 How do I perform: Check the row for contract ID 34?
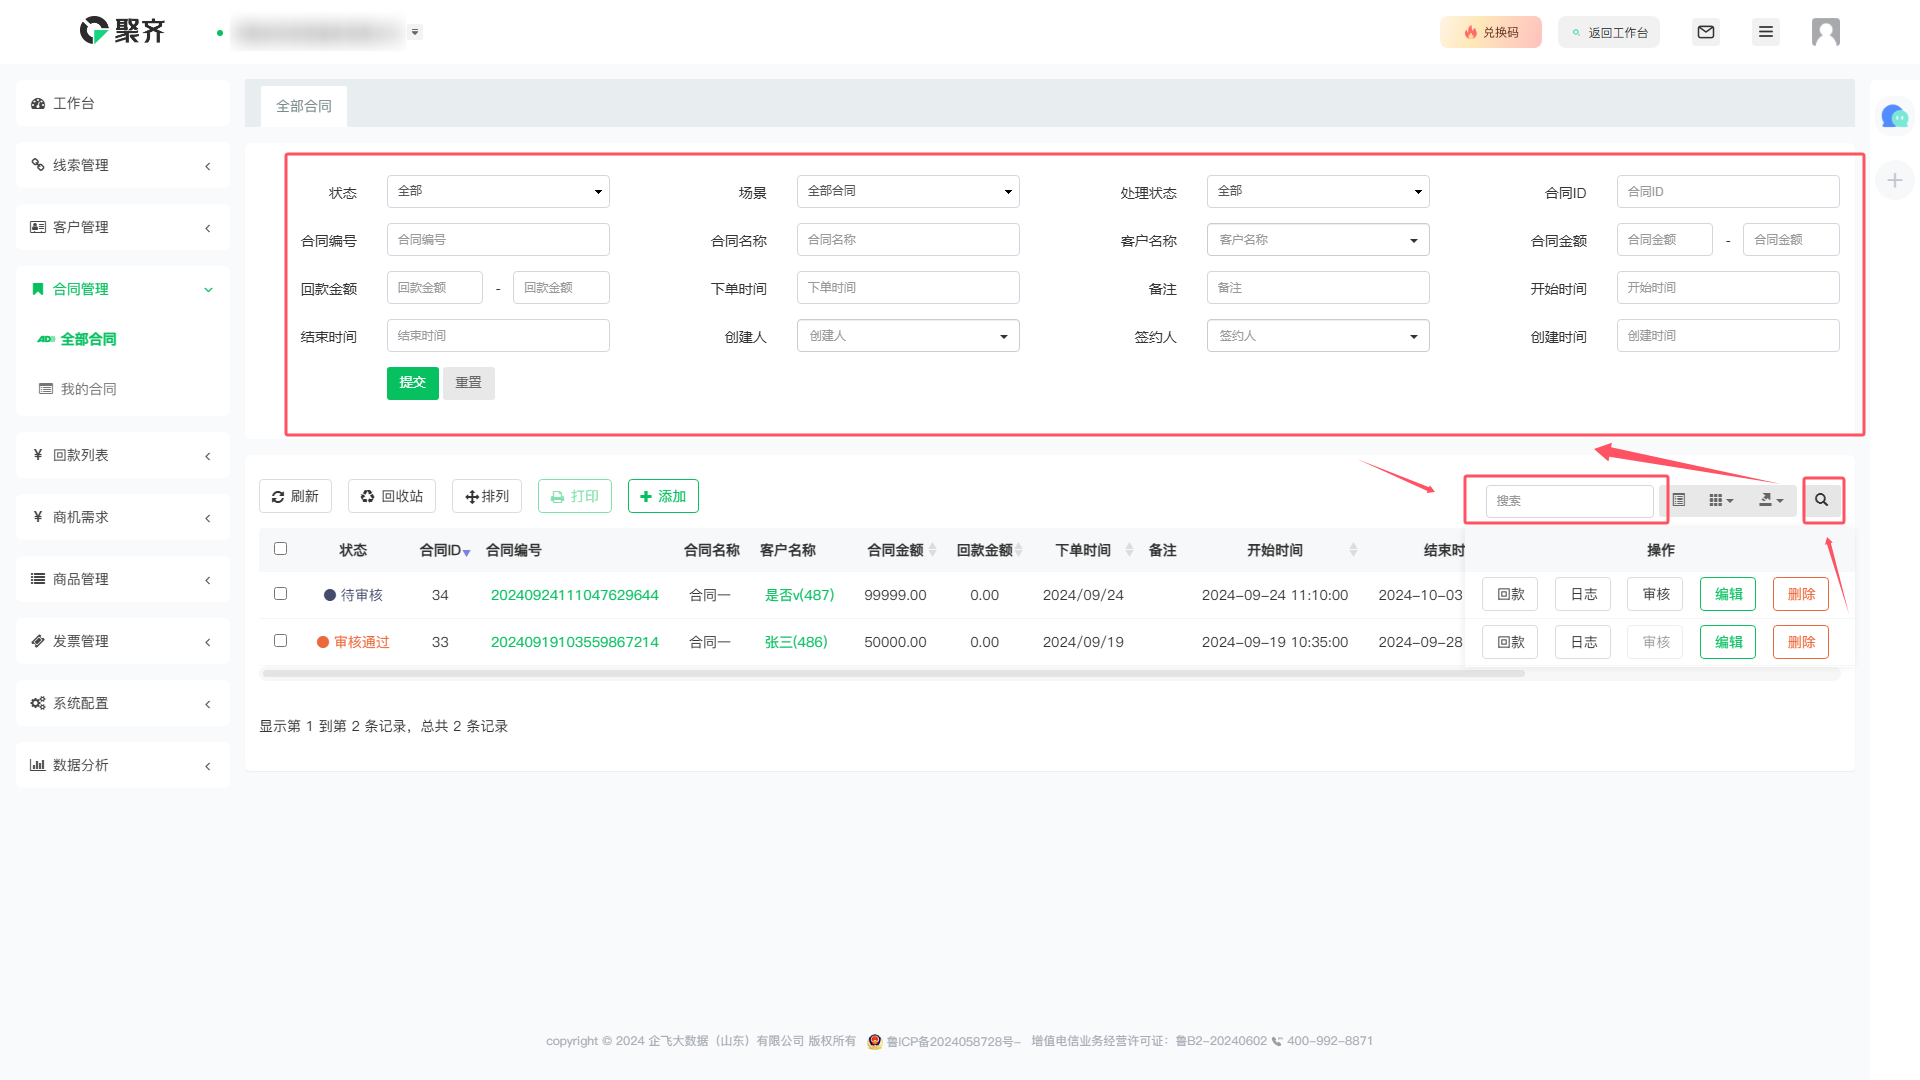(x=280, y=594)
